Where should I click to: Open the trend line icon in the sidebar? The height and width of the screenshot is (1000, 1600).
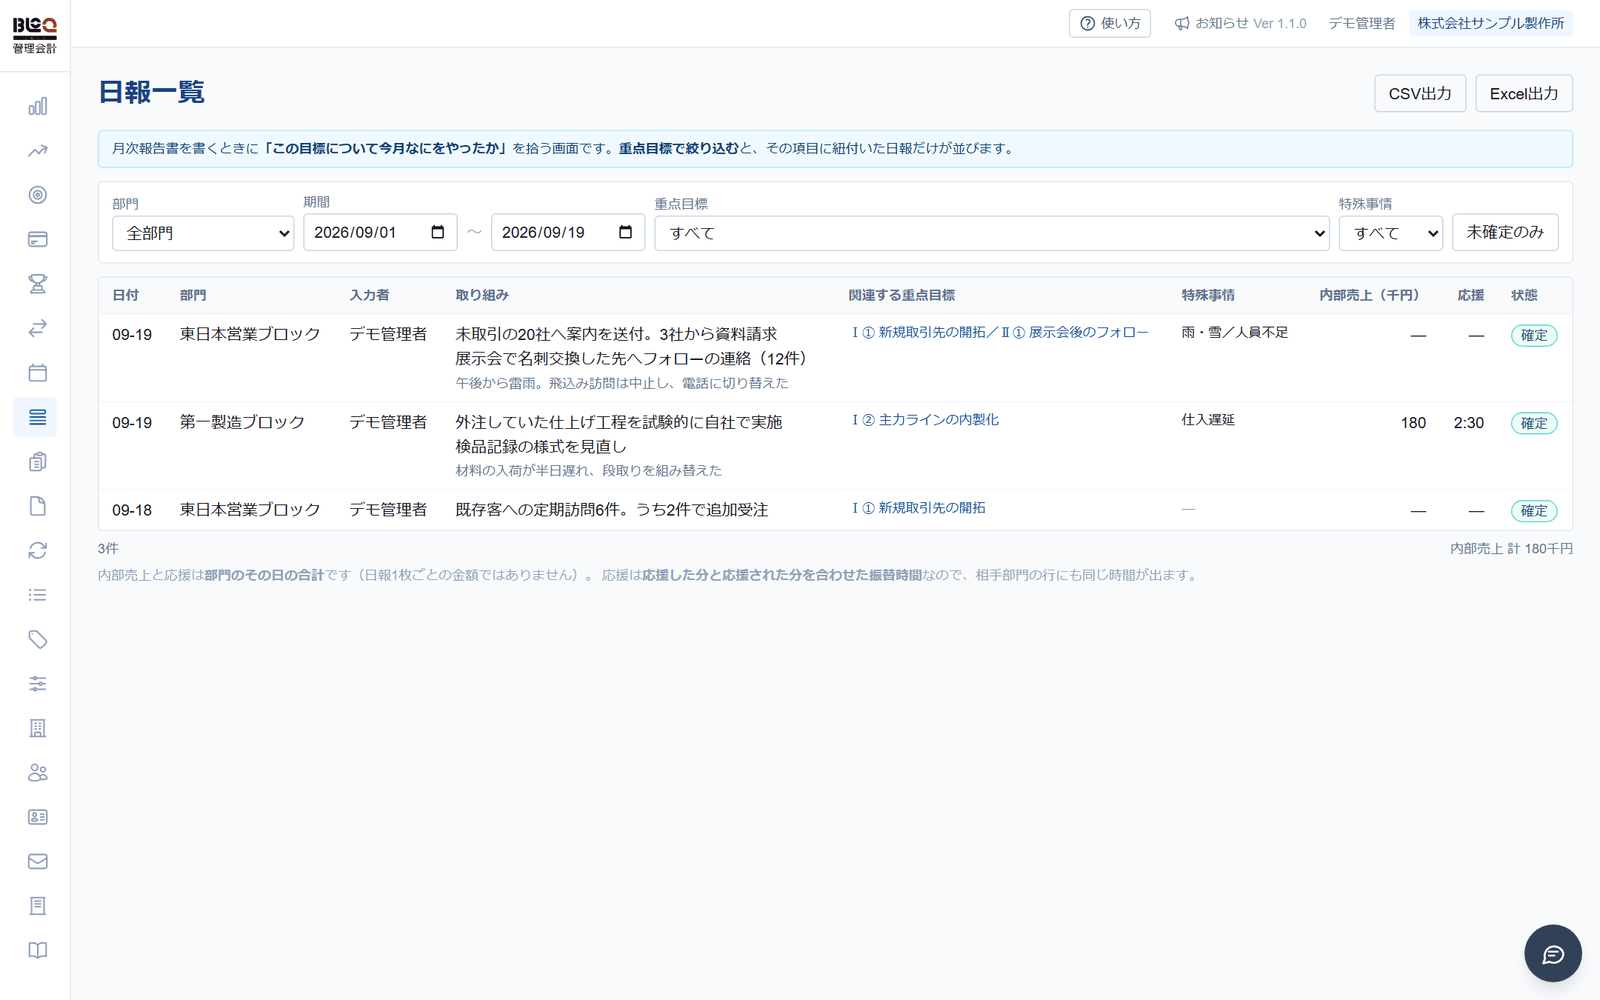coord(37,151)
